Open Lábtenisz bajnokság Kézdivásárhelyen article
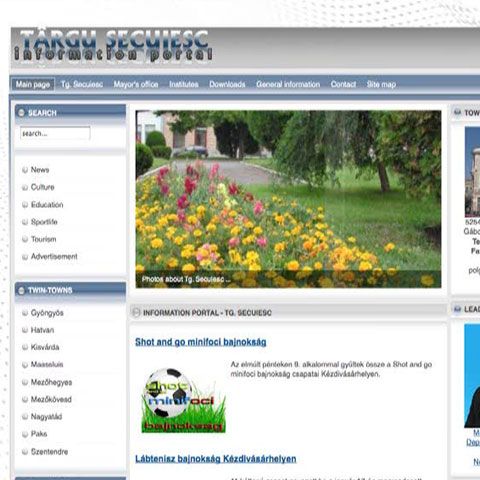Image resolution: width=480 pixels, height=480 pixels. [216, 459]
